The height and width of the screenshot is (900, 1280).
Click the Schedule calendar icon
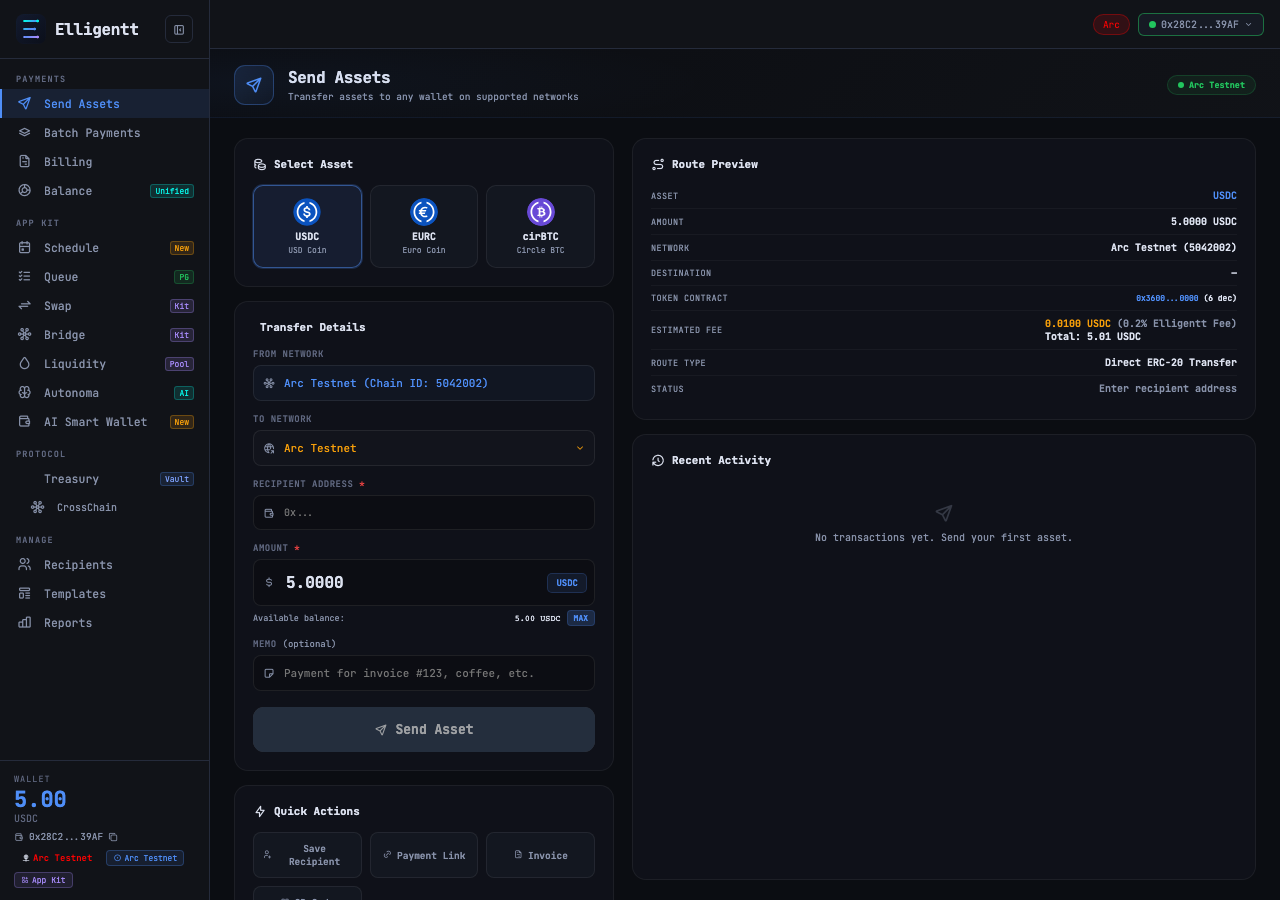[x=25, y=247]
